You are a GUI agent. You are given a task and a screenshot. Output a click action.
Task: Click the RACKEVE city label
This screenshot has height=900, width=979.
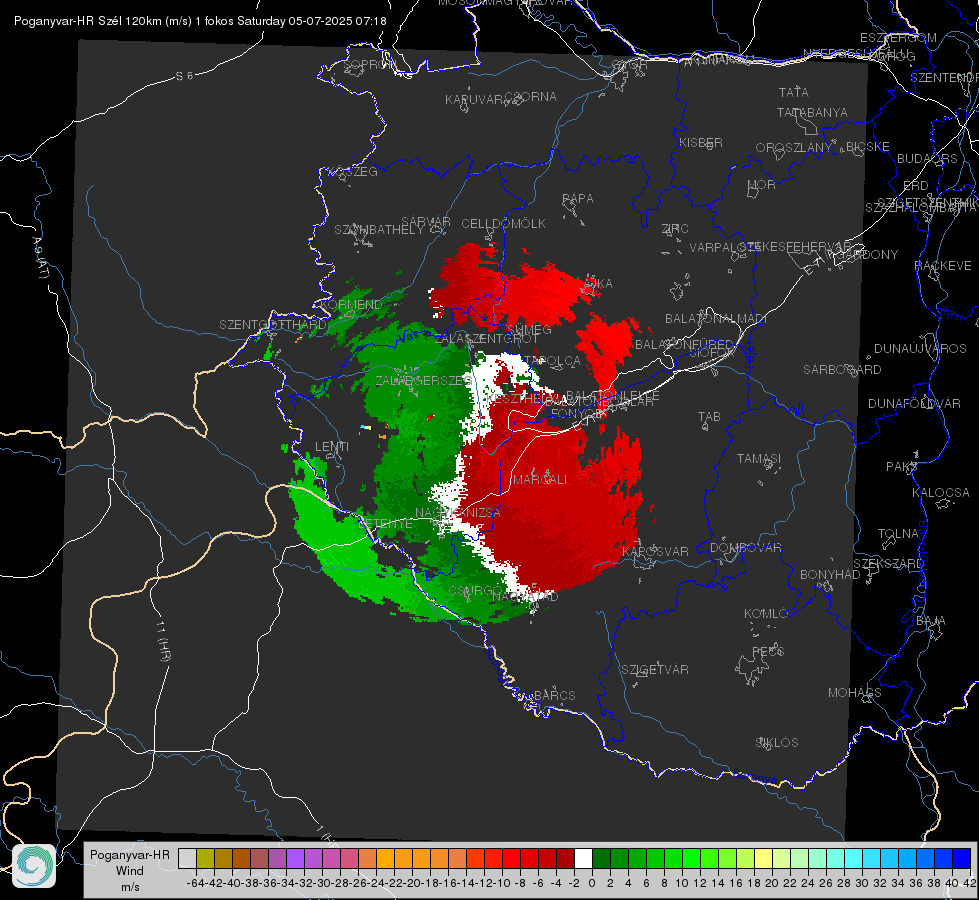click(x=943, y=266)
